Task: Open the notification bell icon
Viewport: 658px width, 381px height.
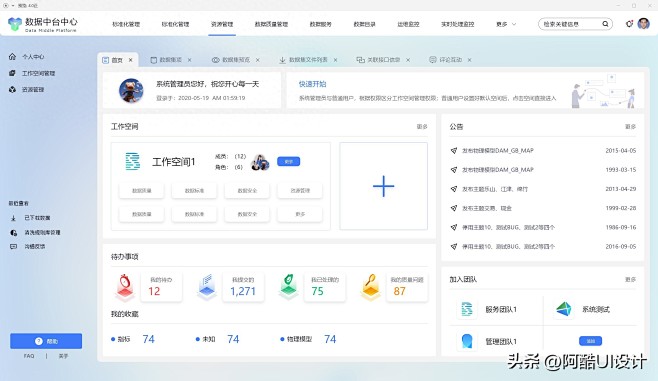Action: 629,24
